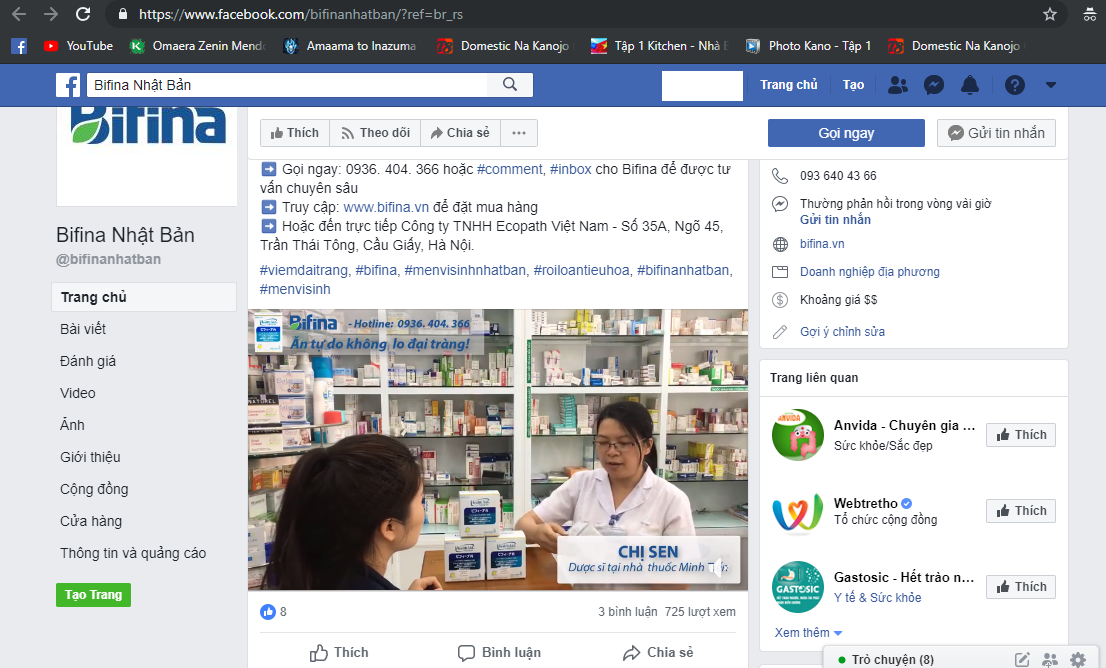Image resolution: width=1106 pixels, height=668 pixels.
Task: Open the Photo Kano - Tập 1 bookmark
Action: (808, 46)
